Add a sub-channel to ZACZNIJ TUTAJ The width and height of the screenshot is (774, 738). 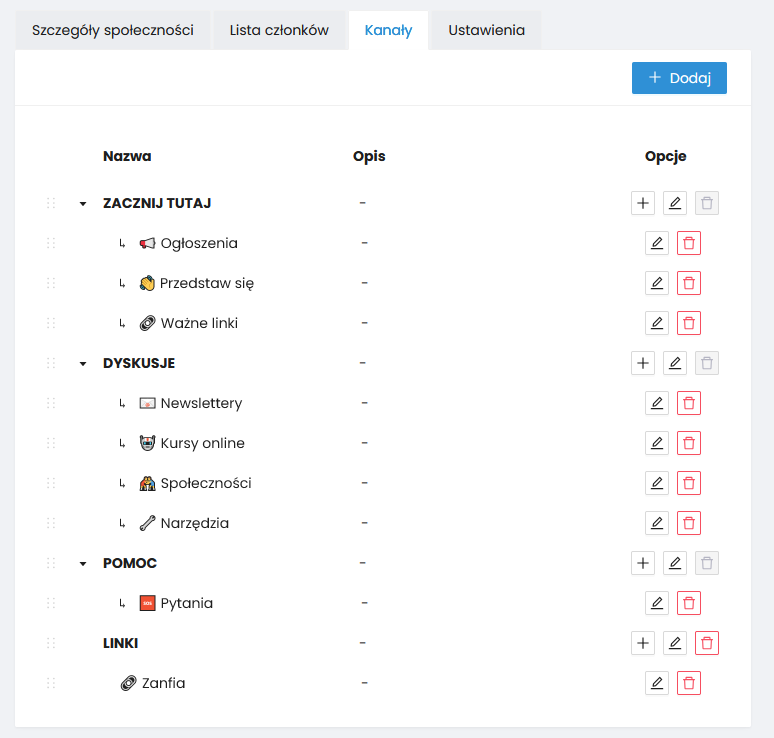tap(643, 203)
